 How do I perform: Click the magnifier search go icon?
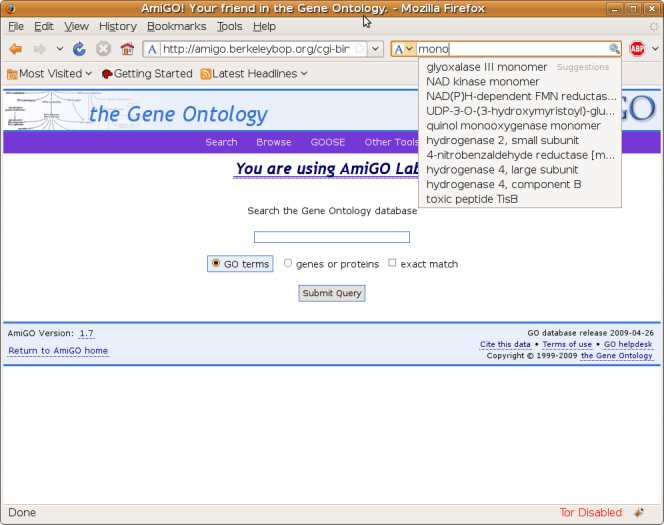tap(614, 49)
